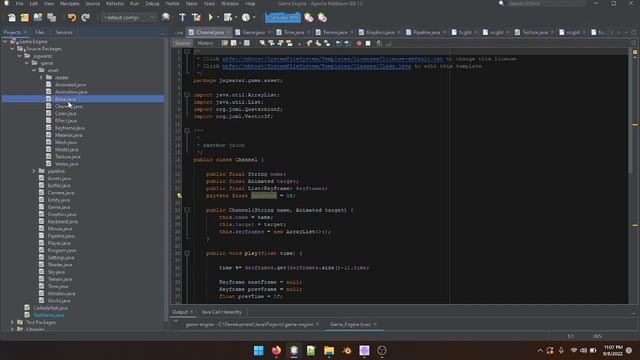Expand the Test Packages node

tap(12, 322)
